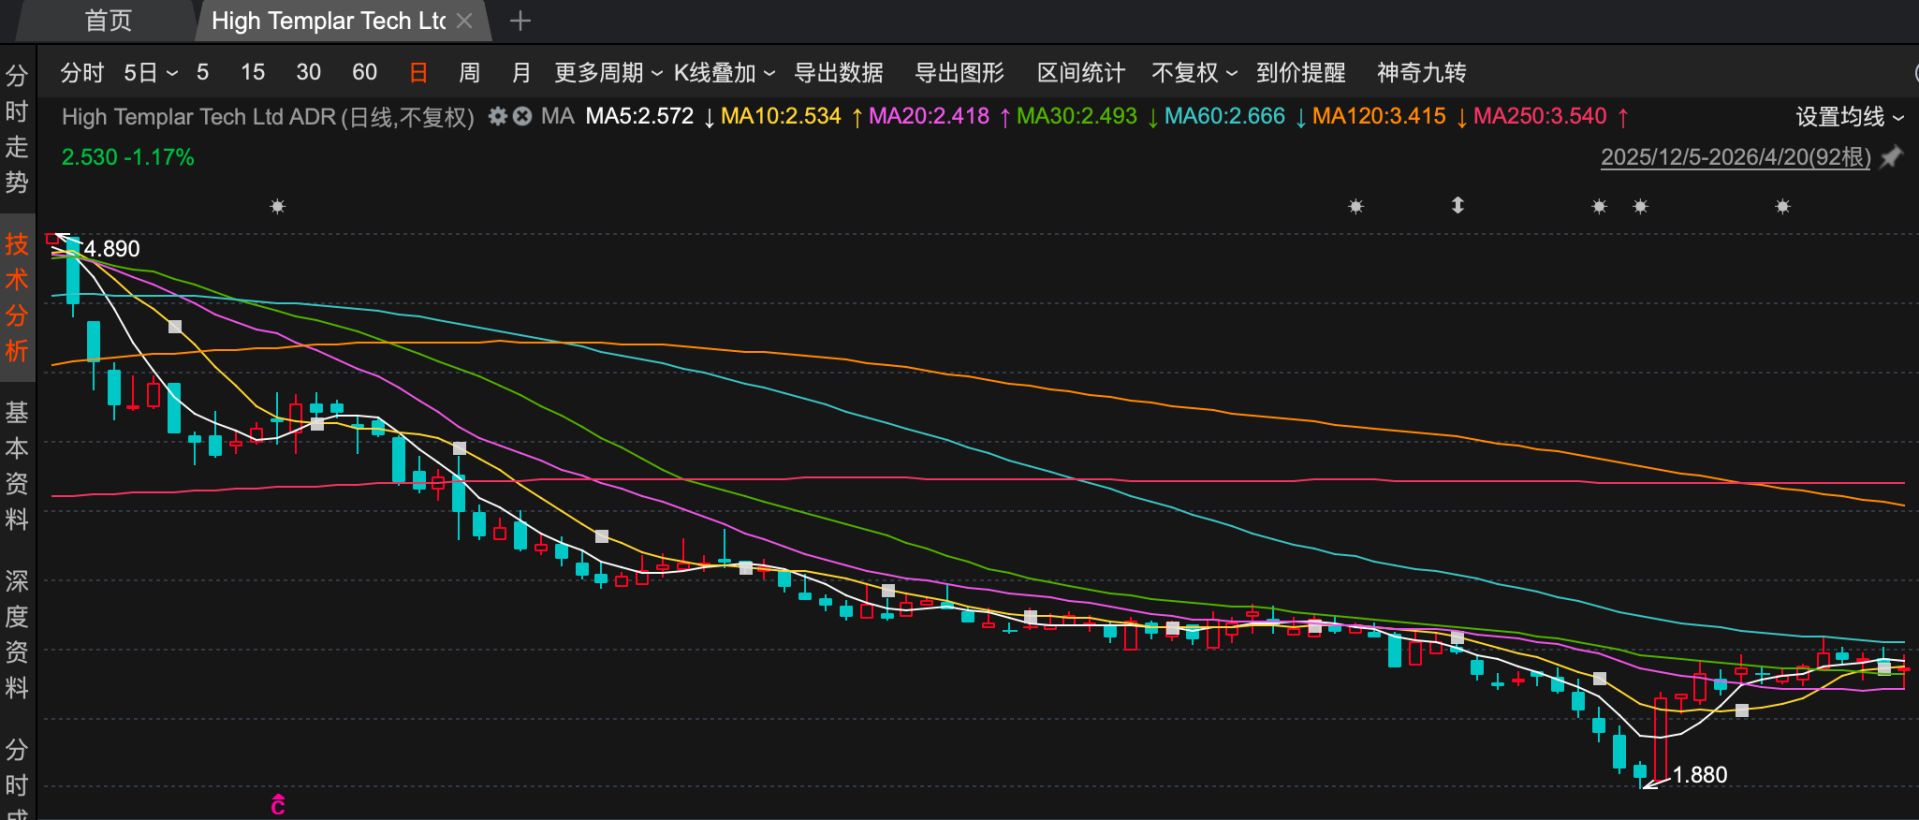Open 基本资料 sidebar section
Viewport: 1919px width, 820px height.
[17, 466]
